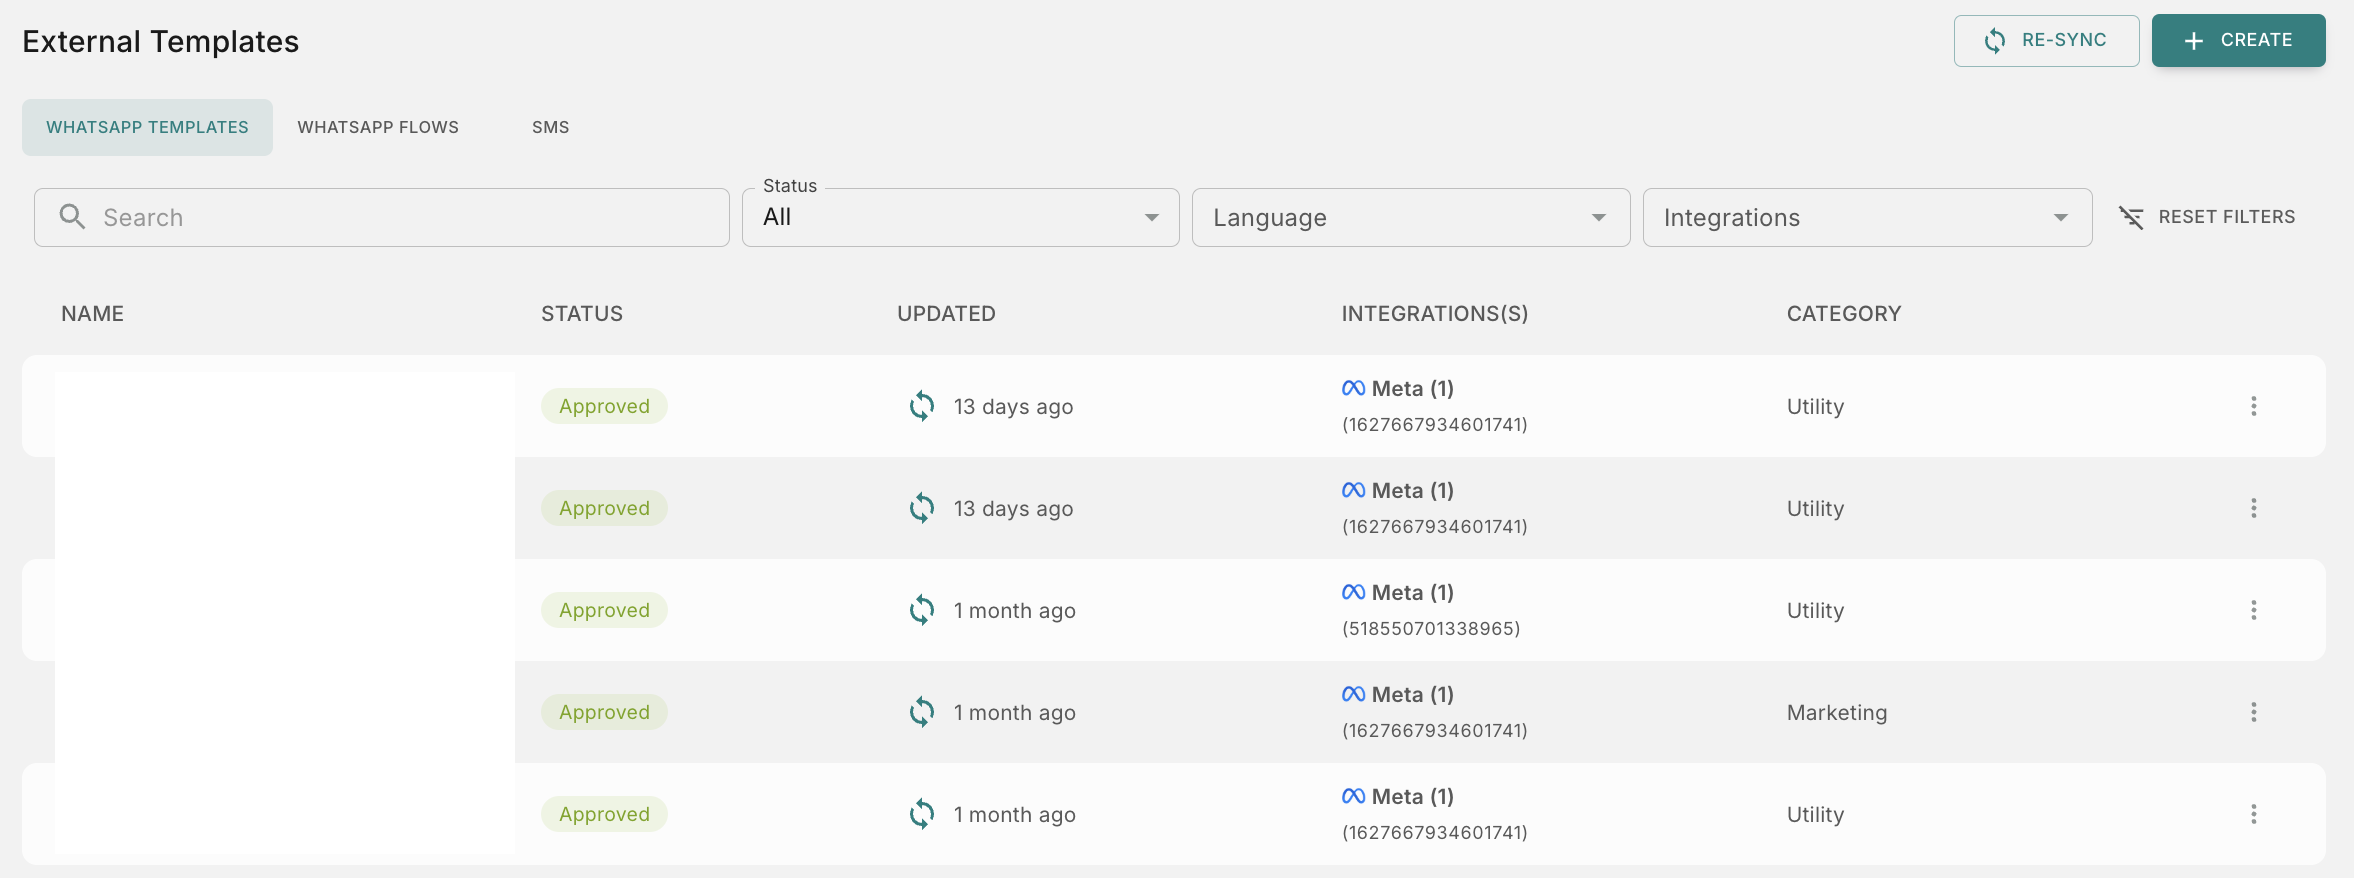Expand the Status dropdown showing All
Screen dimensions: 2354x878
click(960, 217)
